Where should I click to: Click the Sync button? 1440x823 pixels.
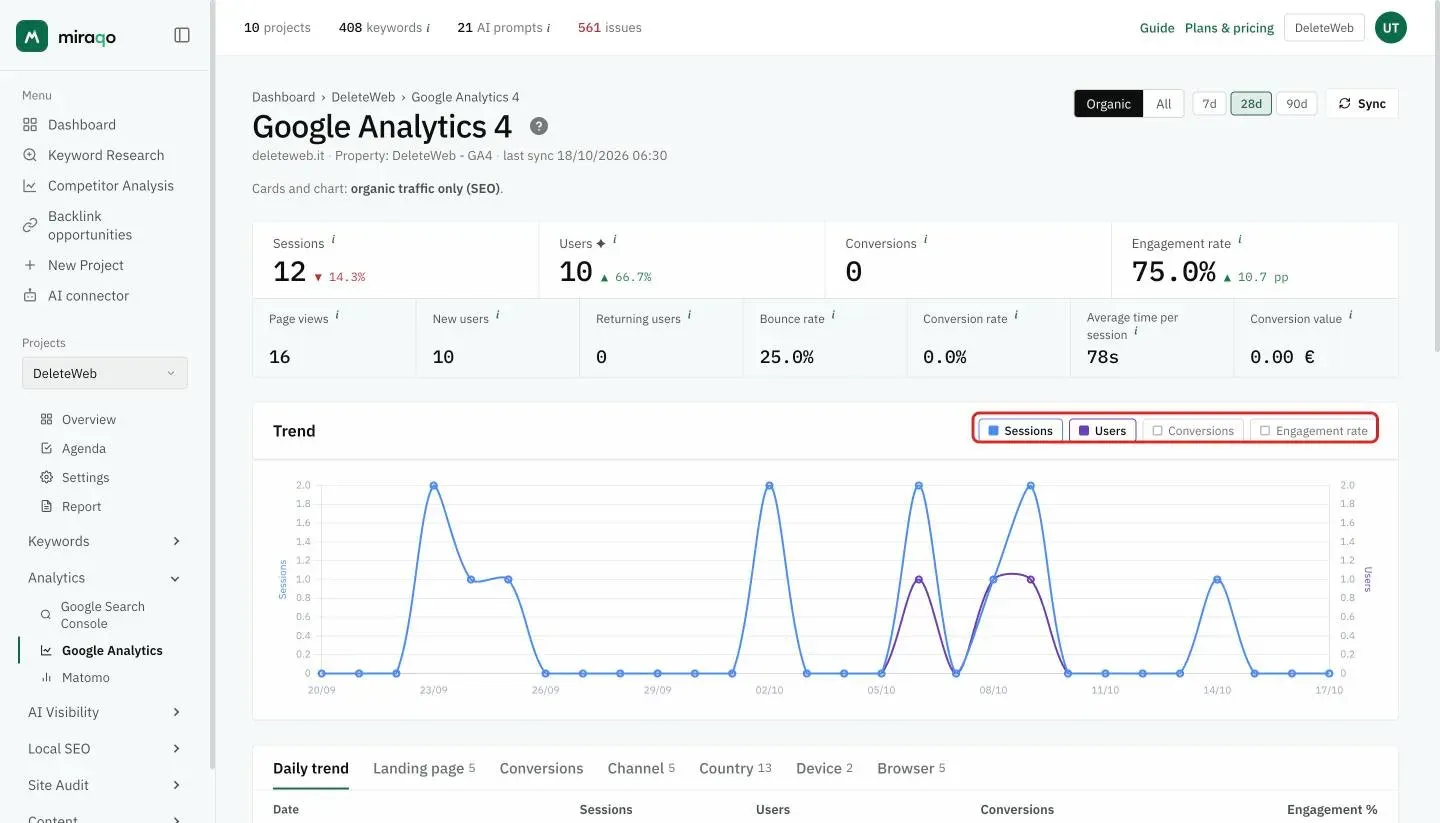pyautogui.click(x=1362, y=104)
